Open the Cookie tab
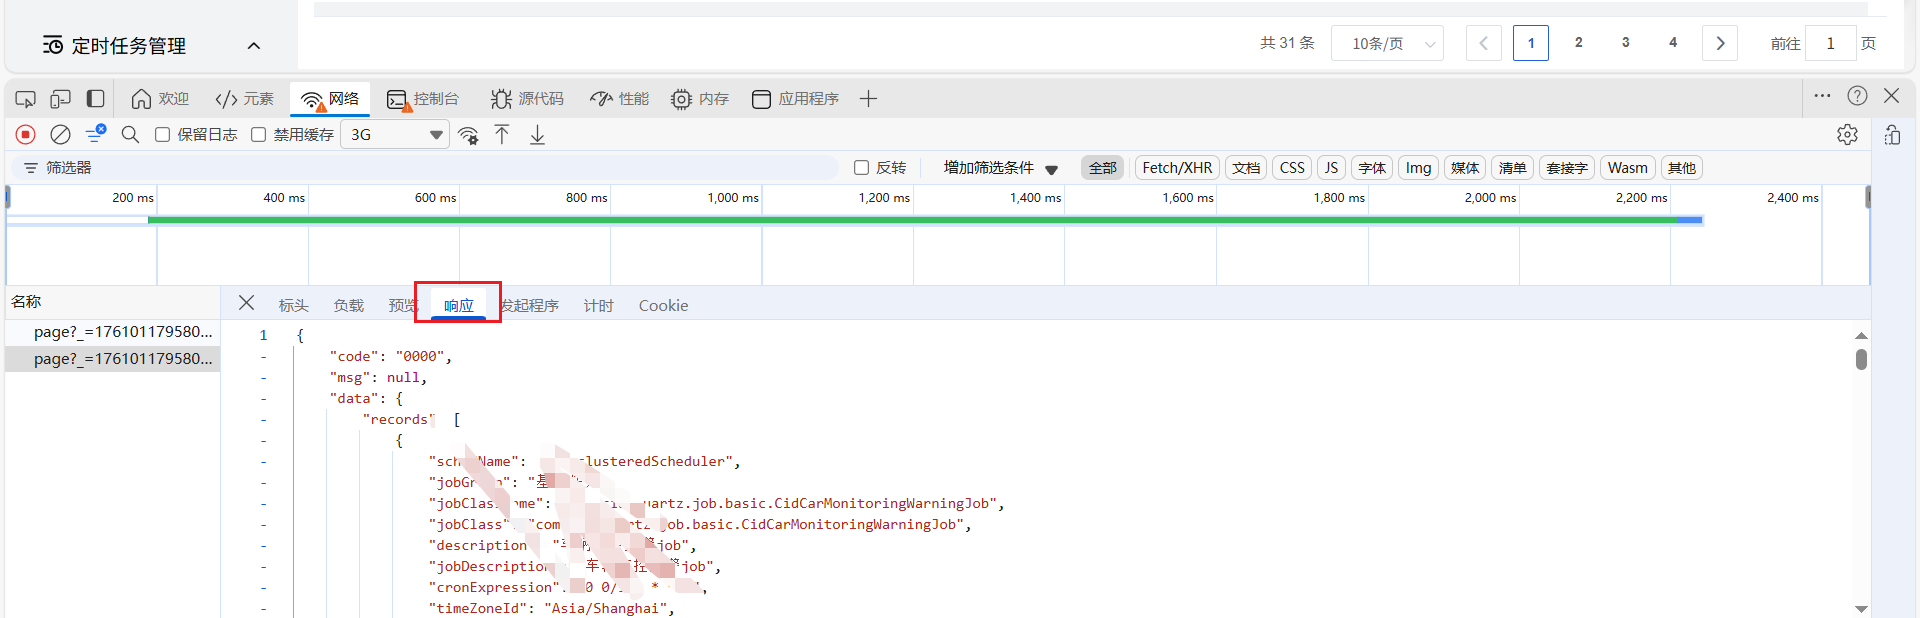Screen dimensions: 1920x618 (x=663, y=305)
